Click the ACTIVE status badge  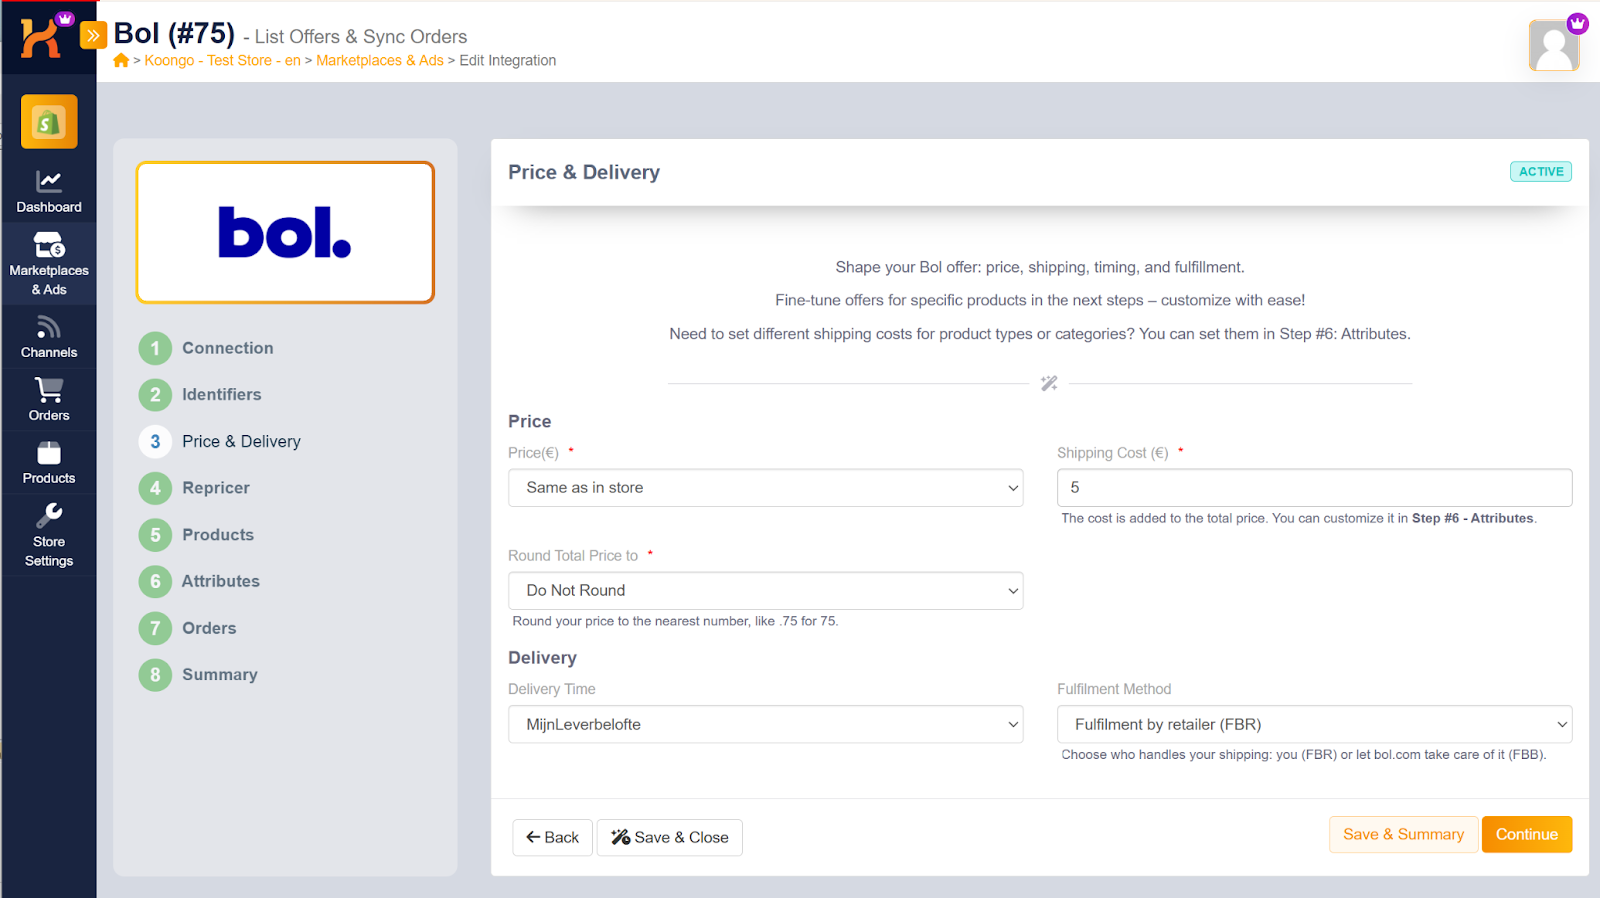1541,172
